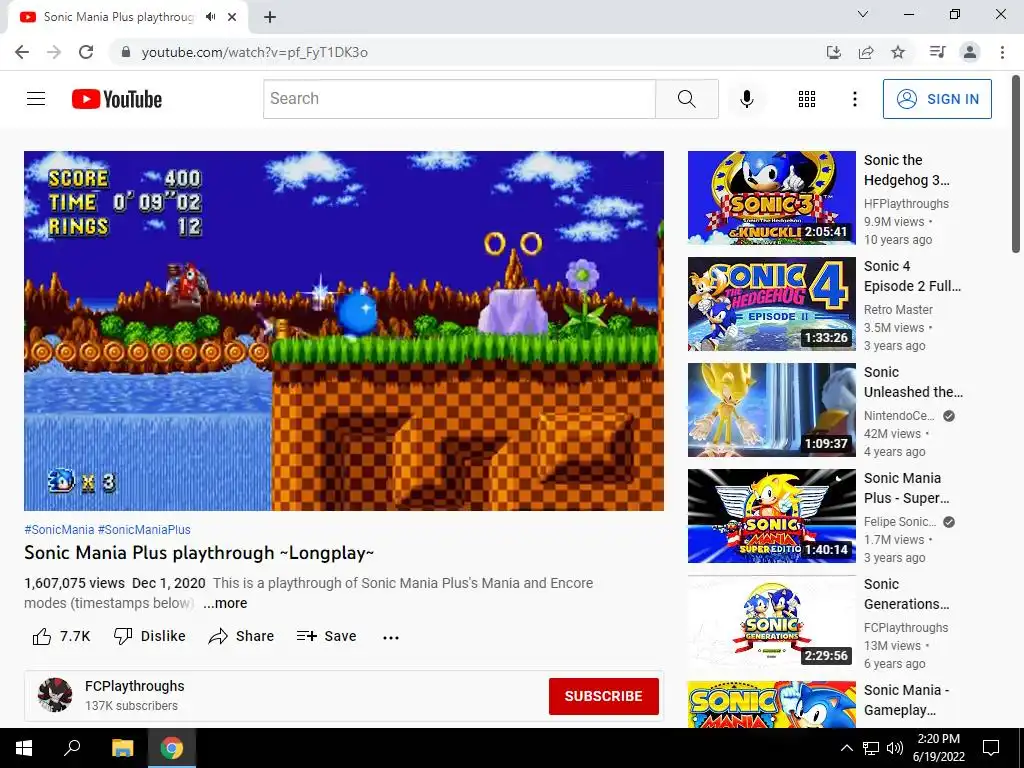1024x768 pixels.
Task: Click the SIGN IN button
Action: click(937, 99)
